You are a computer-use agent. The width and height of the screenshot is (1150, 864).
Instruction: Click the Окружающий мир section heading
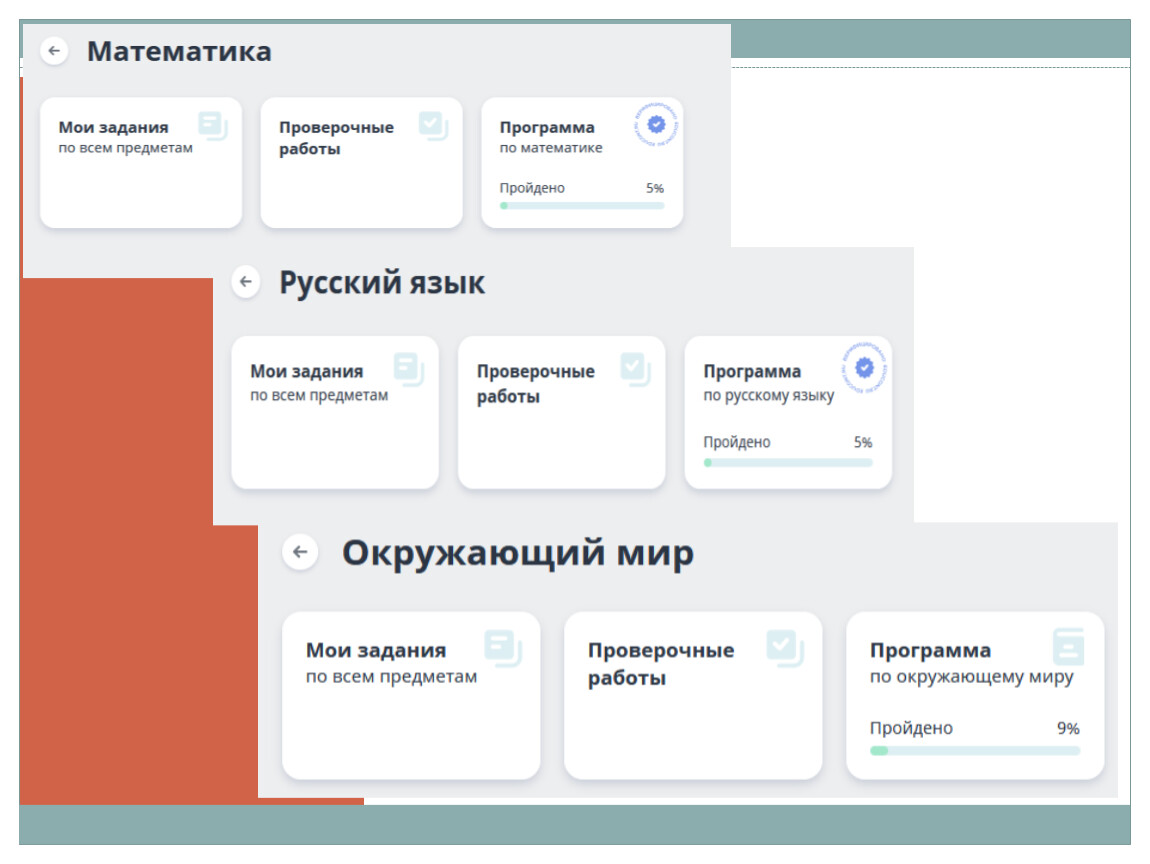pos(517,553)
